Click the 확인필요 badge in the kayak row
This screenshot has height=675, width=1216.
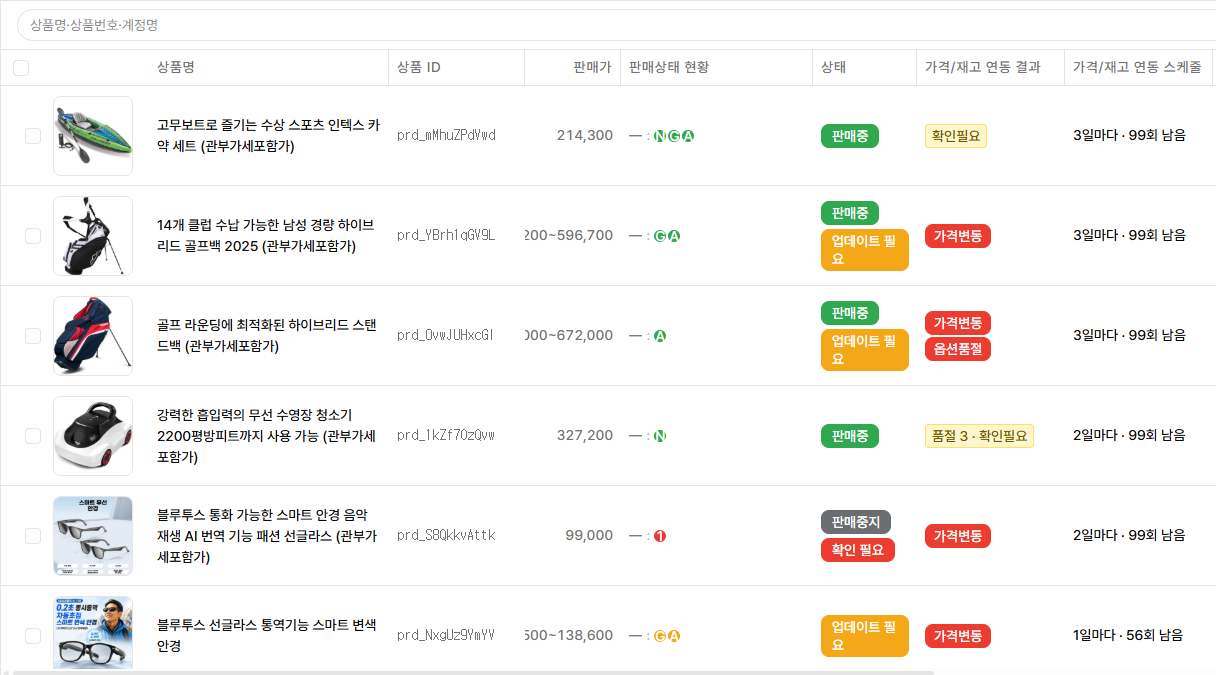point(956,136)
